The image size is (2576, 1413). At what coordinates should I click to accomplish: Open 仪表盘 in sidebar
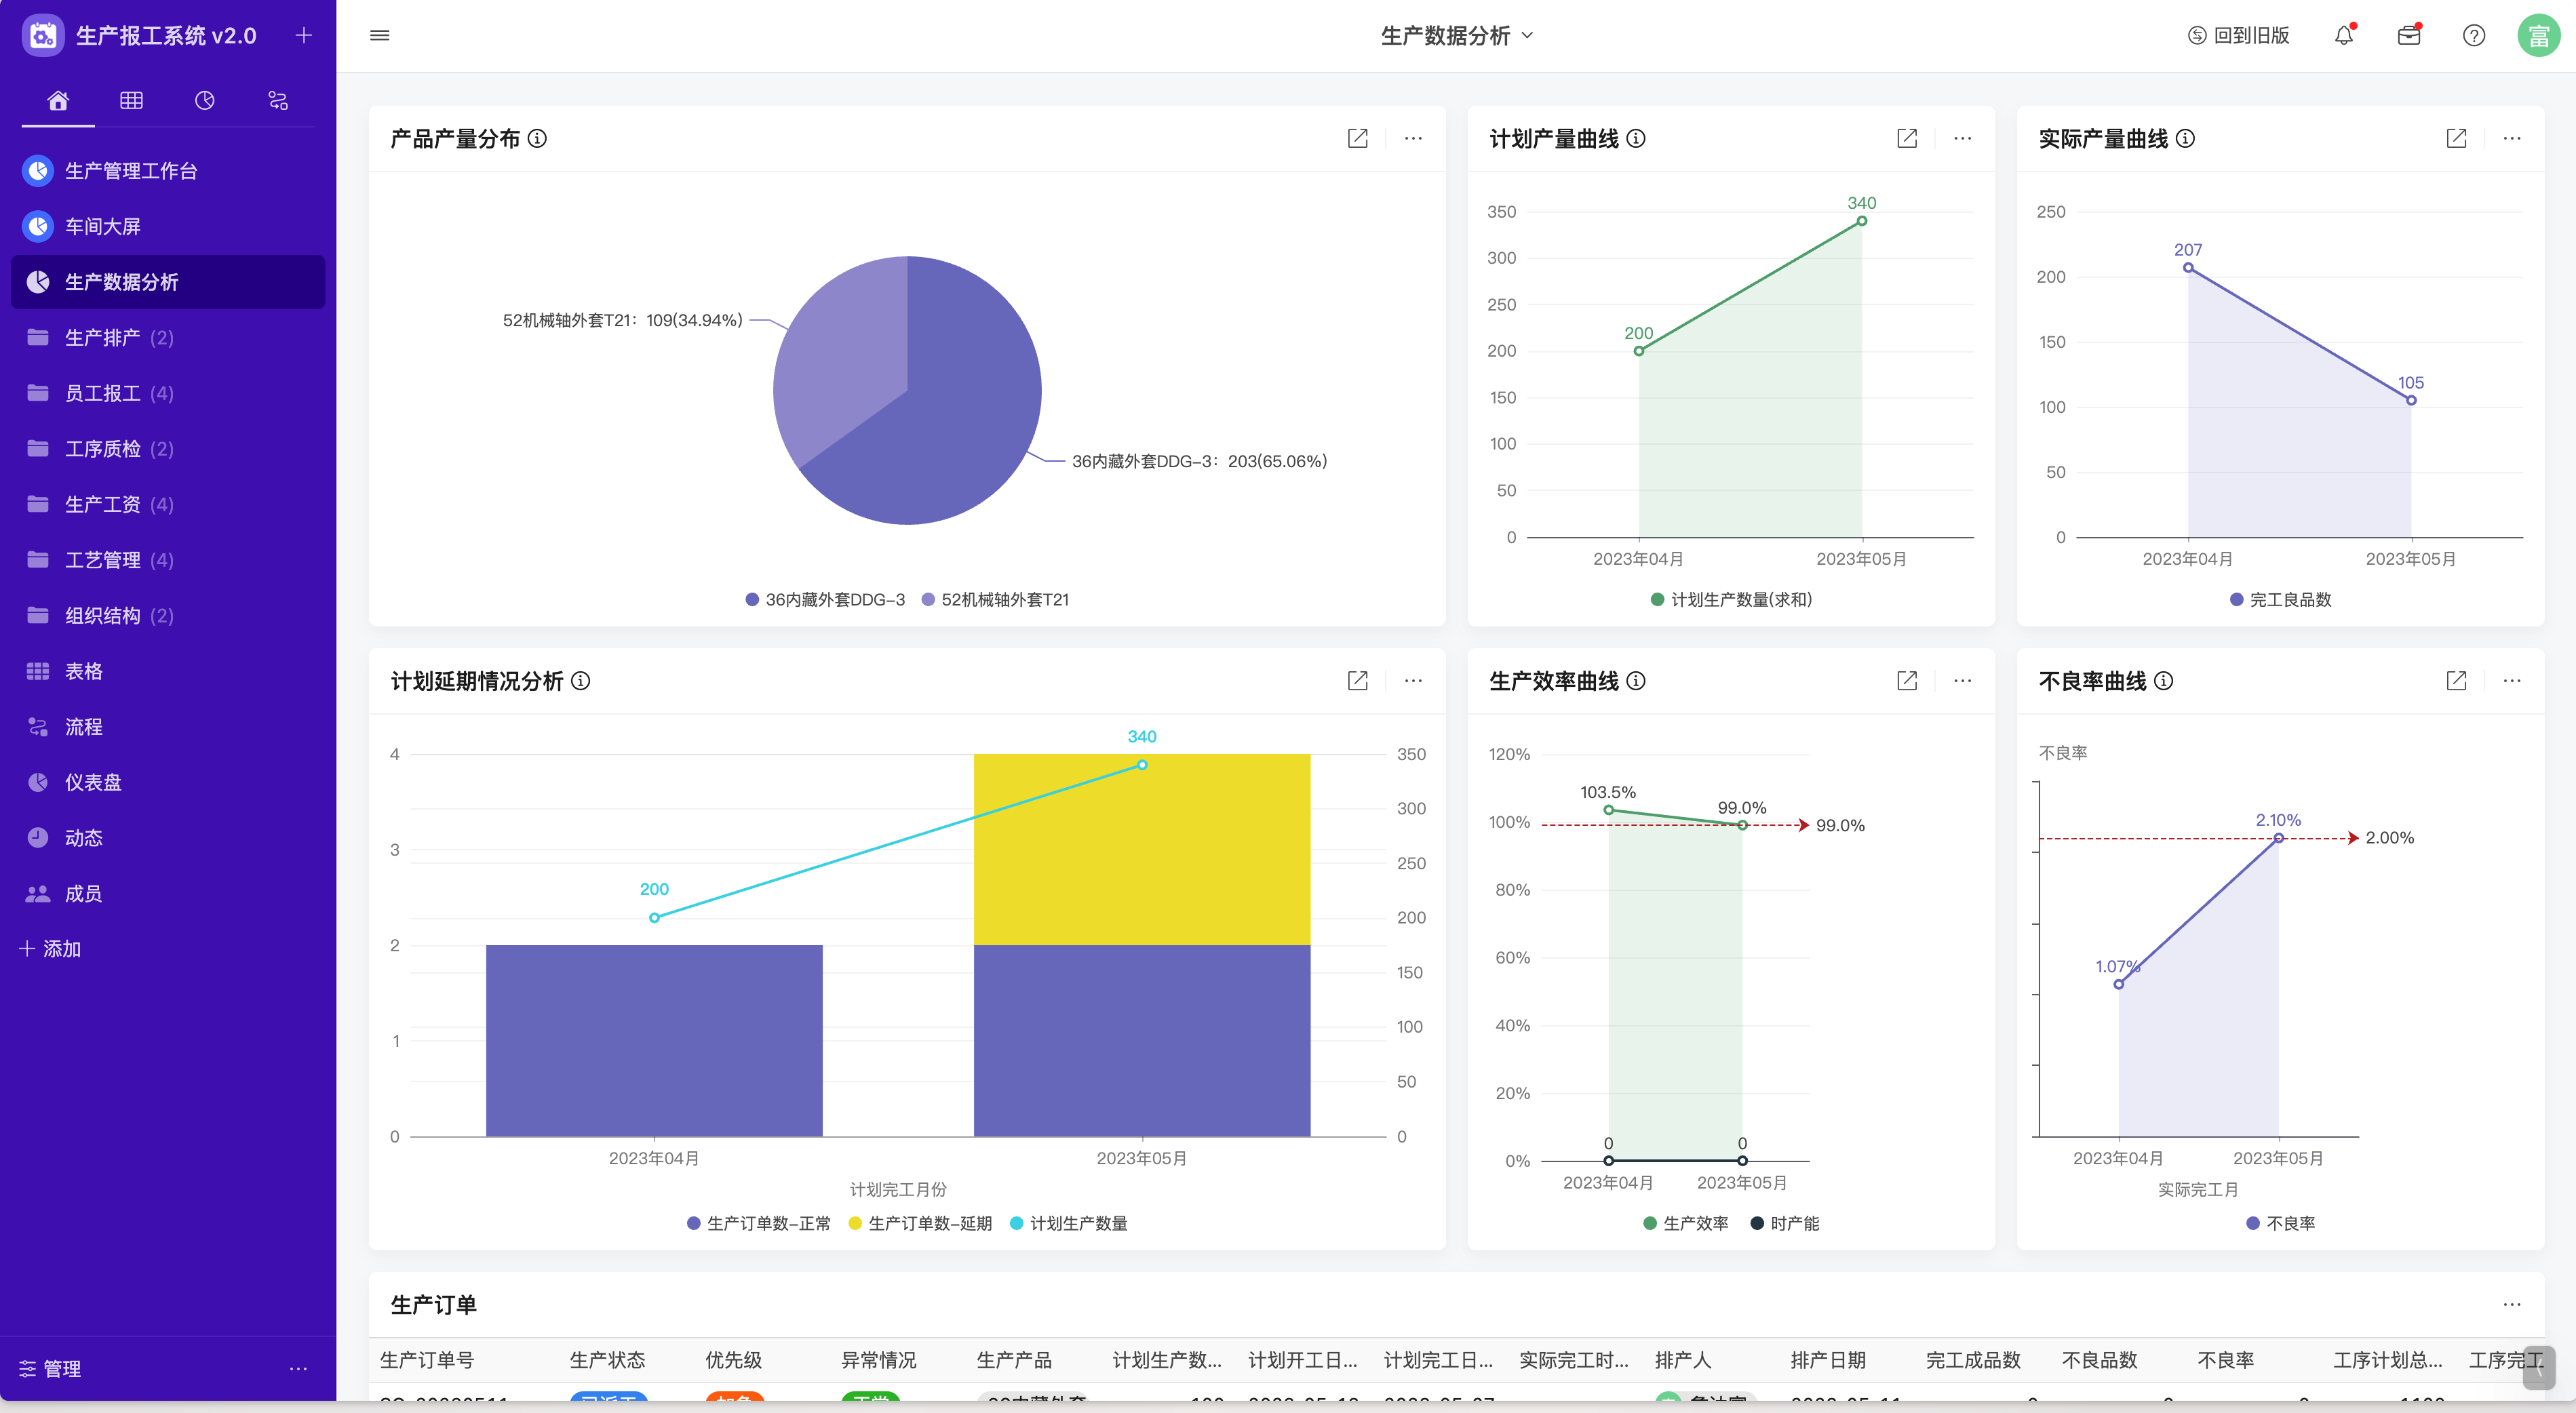coord(168,782)
